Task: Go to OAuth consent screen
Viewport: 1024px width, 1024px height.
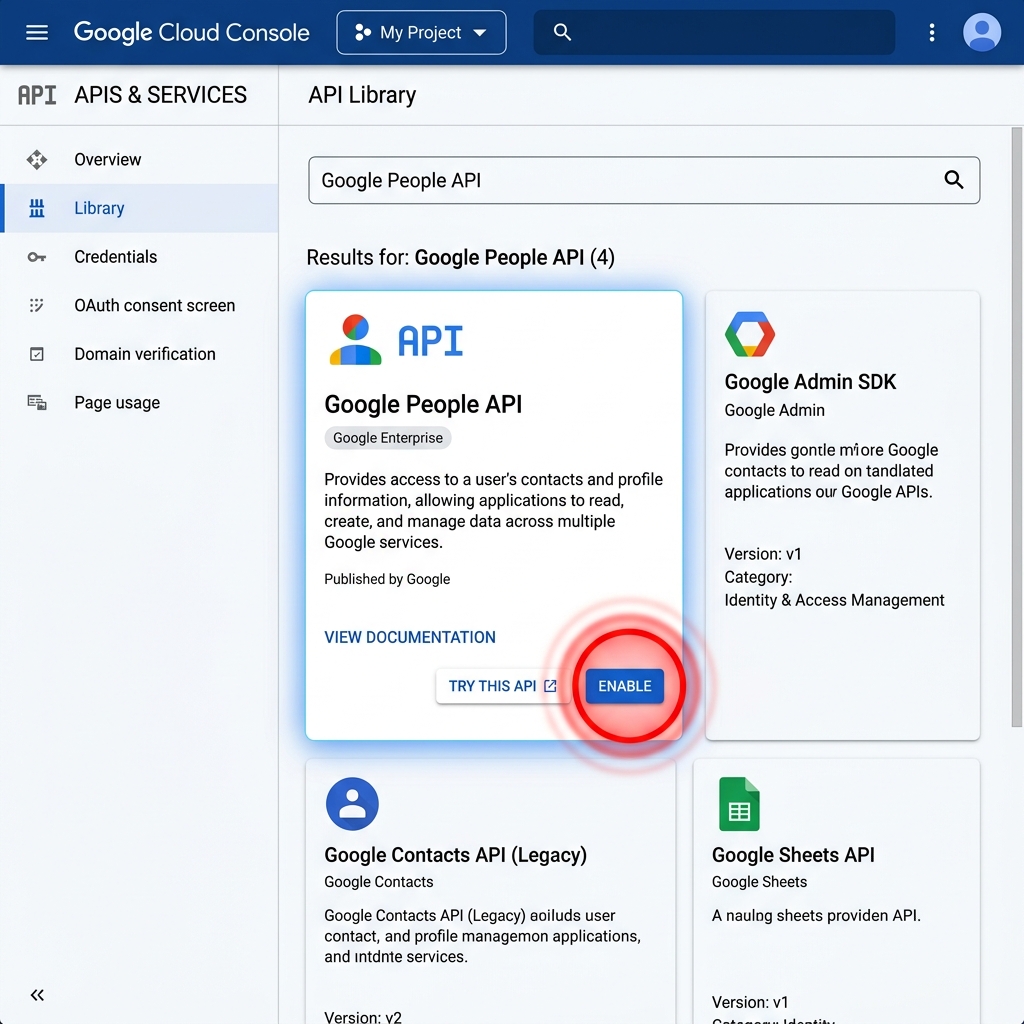Action: coord(154,306)
